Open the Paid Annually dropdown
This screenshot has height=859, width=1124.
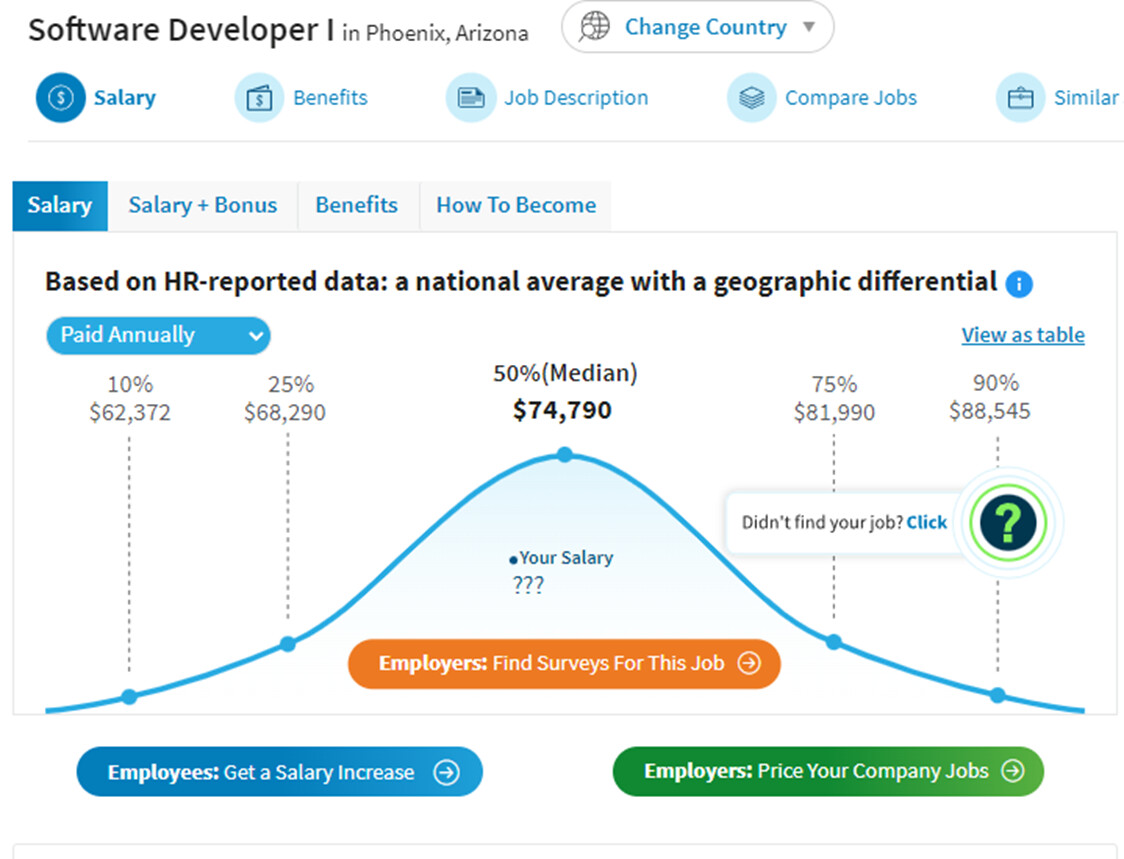158,336
